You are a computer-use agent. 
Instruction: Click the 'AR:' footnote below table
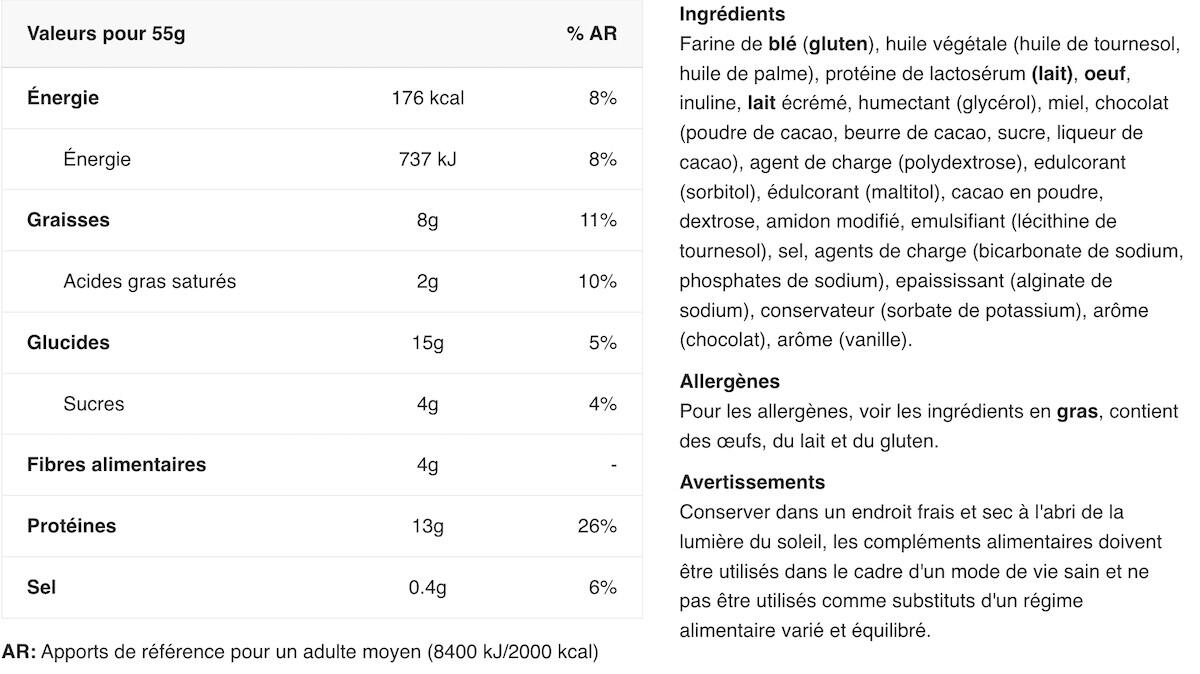click(x=19, y=653)
